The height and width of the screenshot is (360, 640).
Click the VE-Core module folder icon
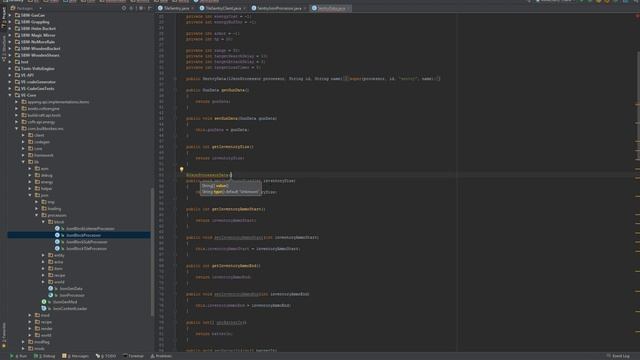tap(17, 95)
